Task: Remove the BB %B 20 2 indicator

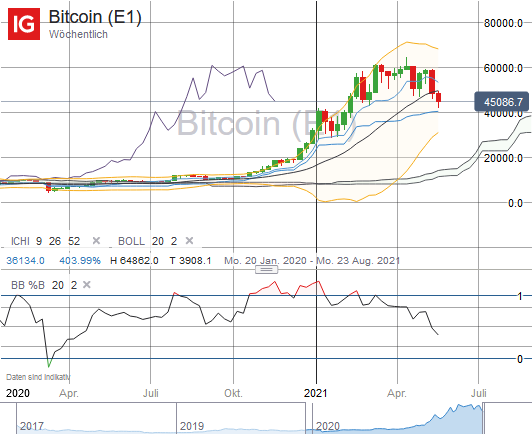Action: (x=87, y=285)
